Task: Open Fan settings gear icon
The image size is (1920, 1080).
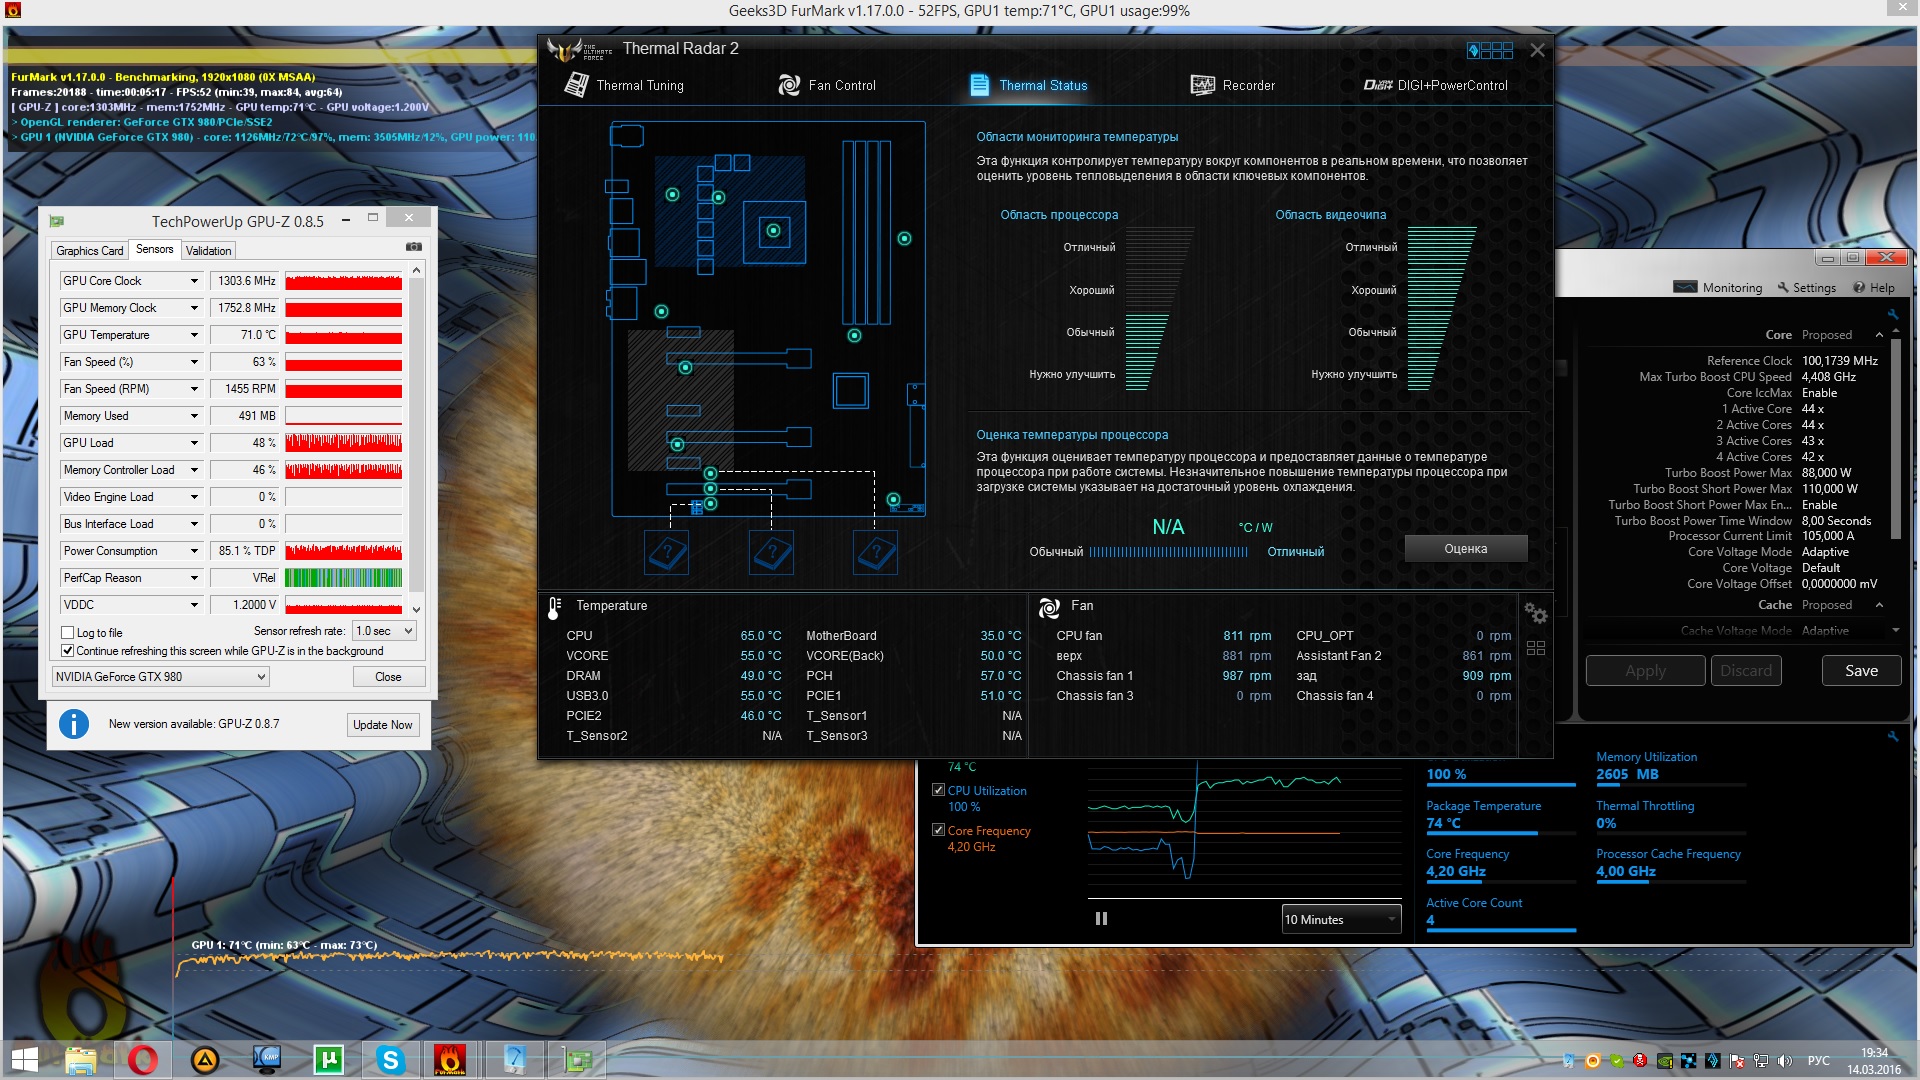Action: (1535, 613)
